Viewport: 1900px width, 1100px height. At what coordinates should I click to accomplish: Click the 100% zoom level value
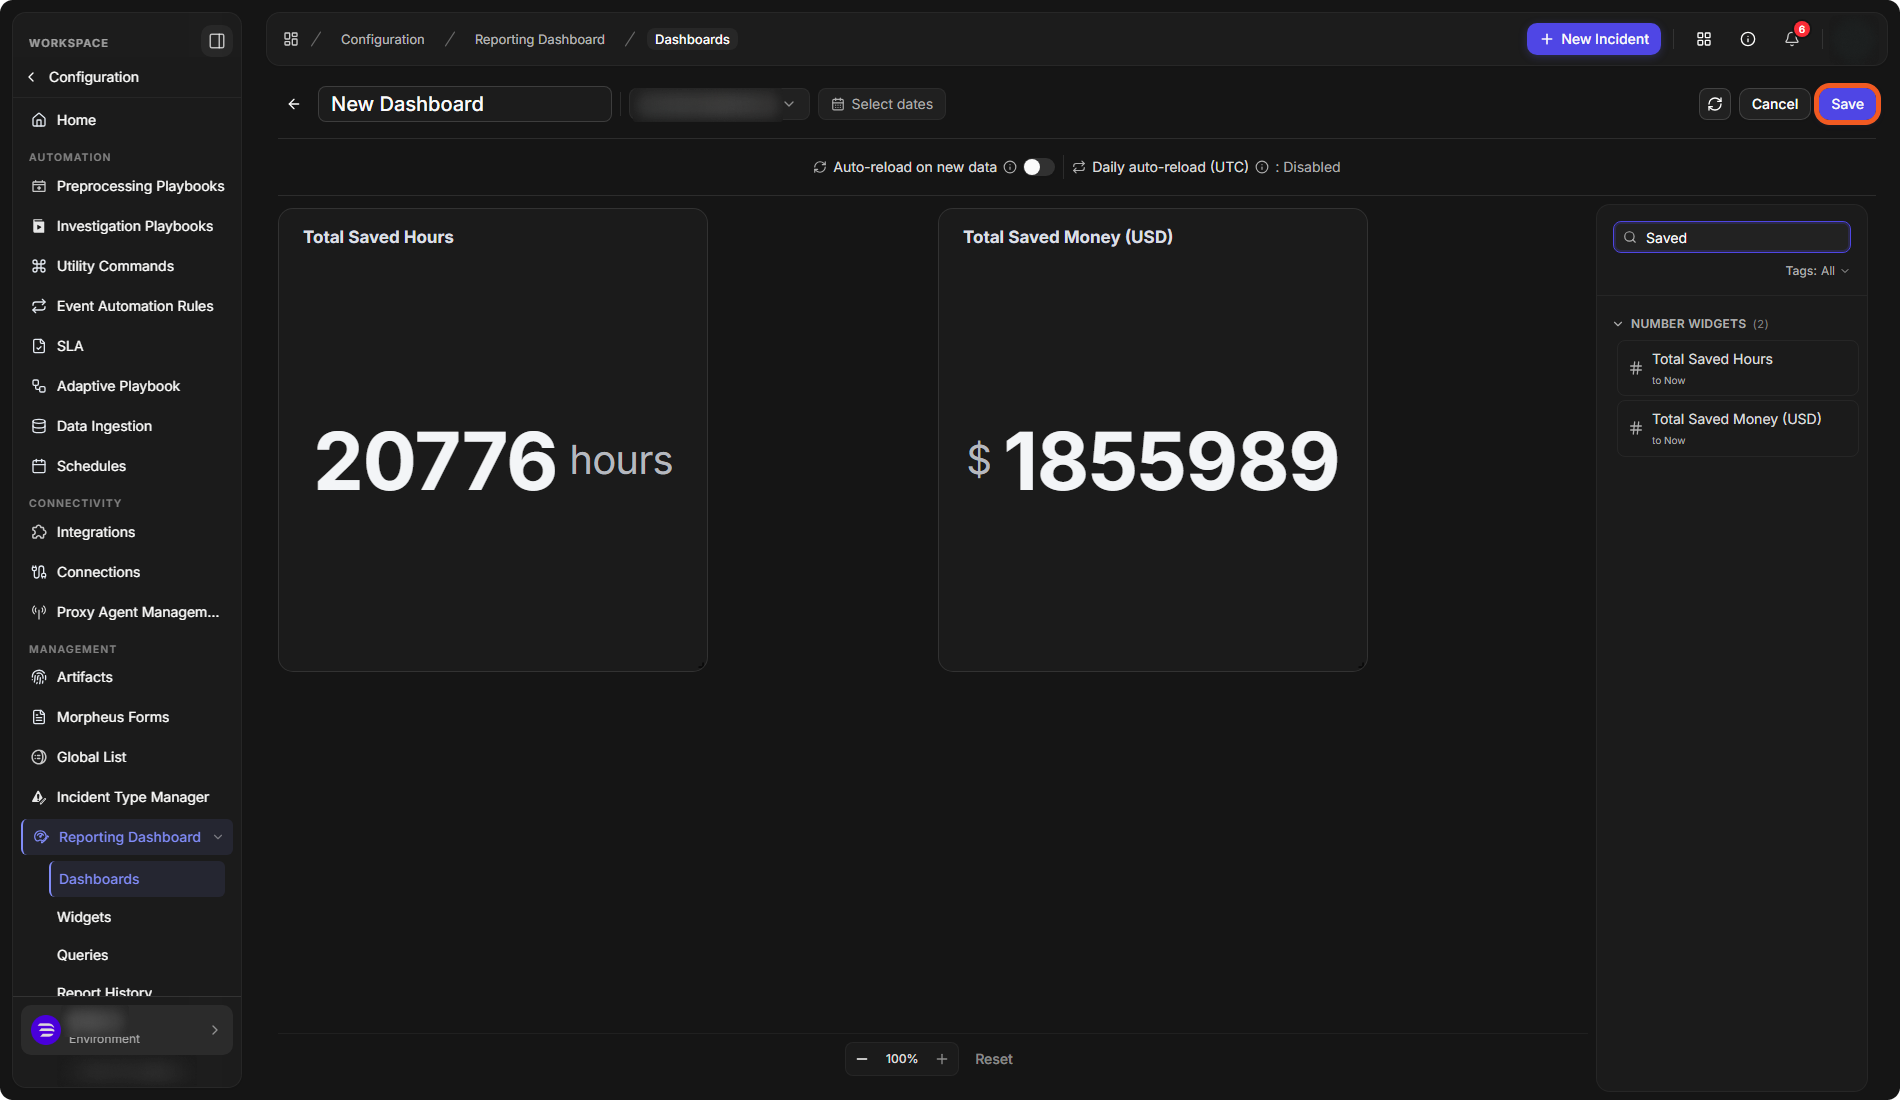click(x=902, y=1059)
